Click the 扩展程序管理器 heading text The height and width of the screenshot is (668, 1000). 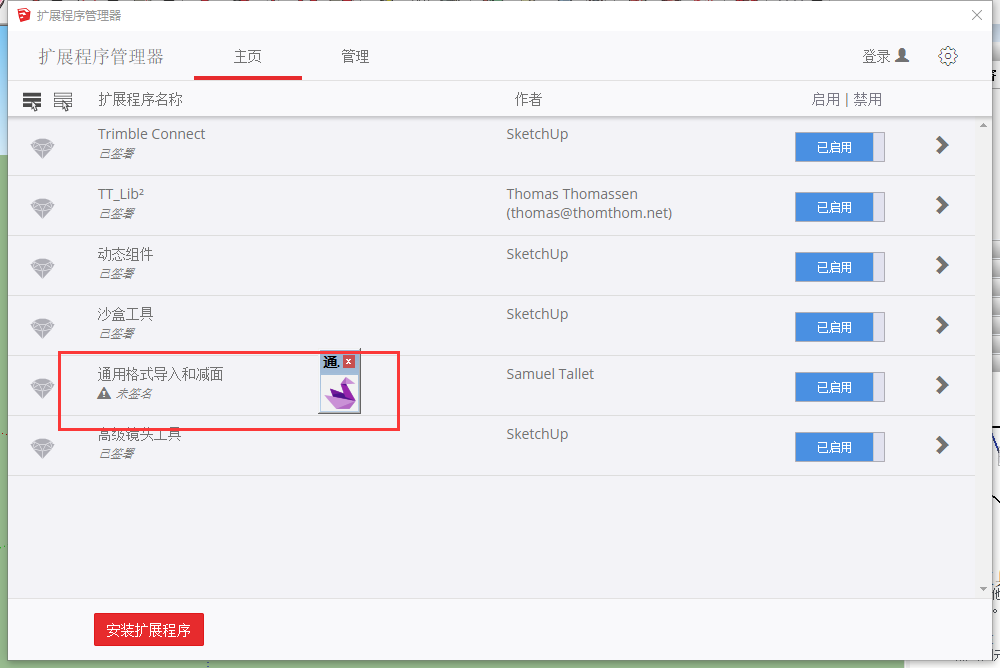[101, 57]
